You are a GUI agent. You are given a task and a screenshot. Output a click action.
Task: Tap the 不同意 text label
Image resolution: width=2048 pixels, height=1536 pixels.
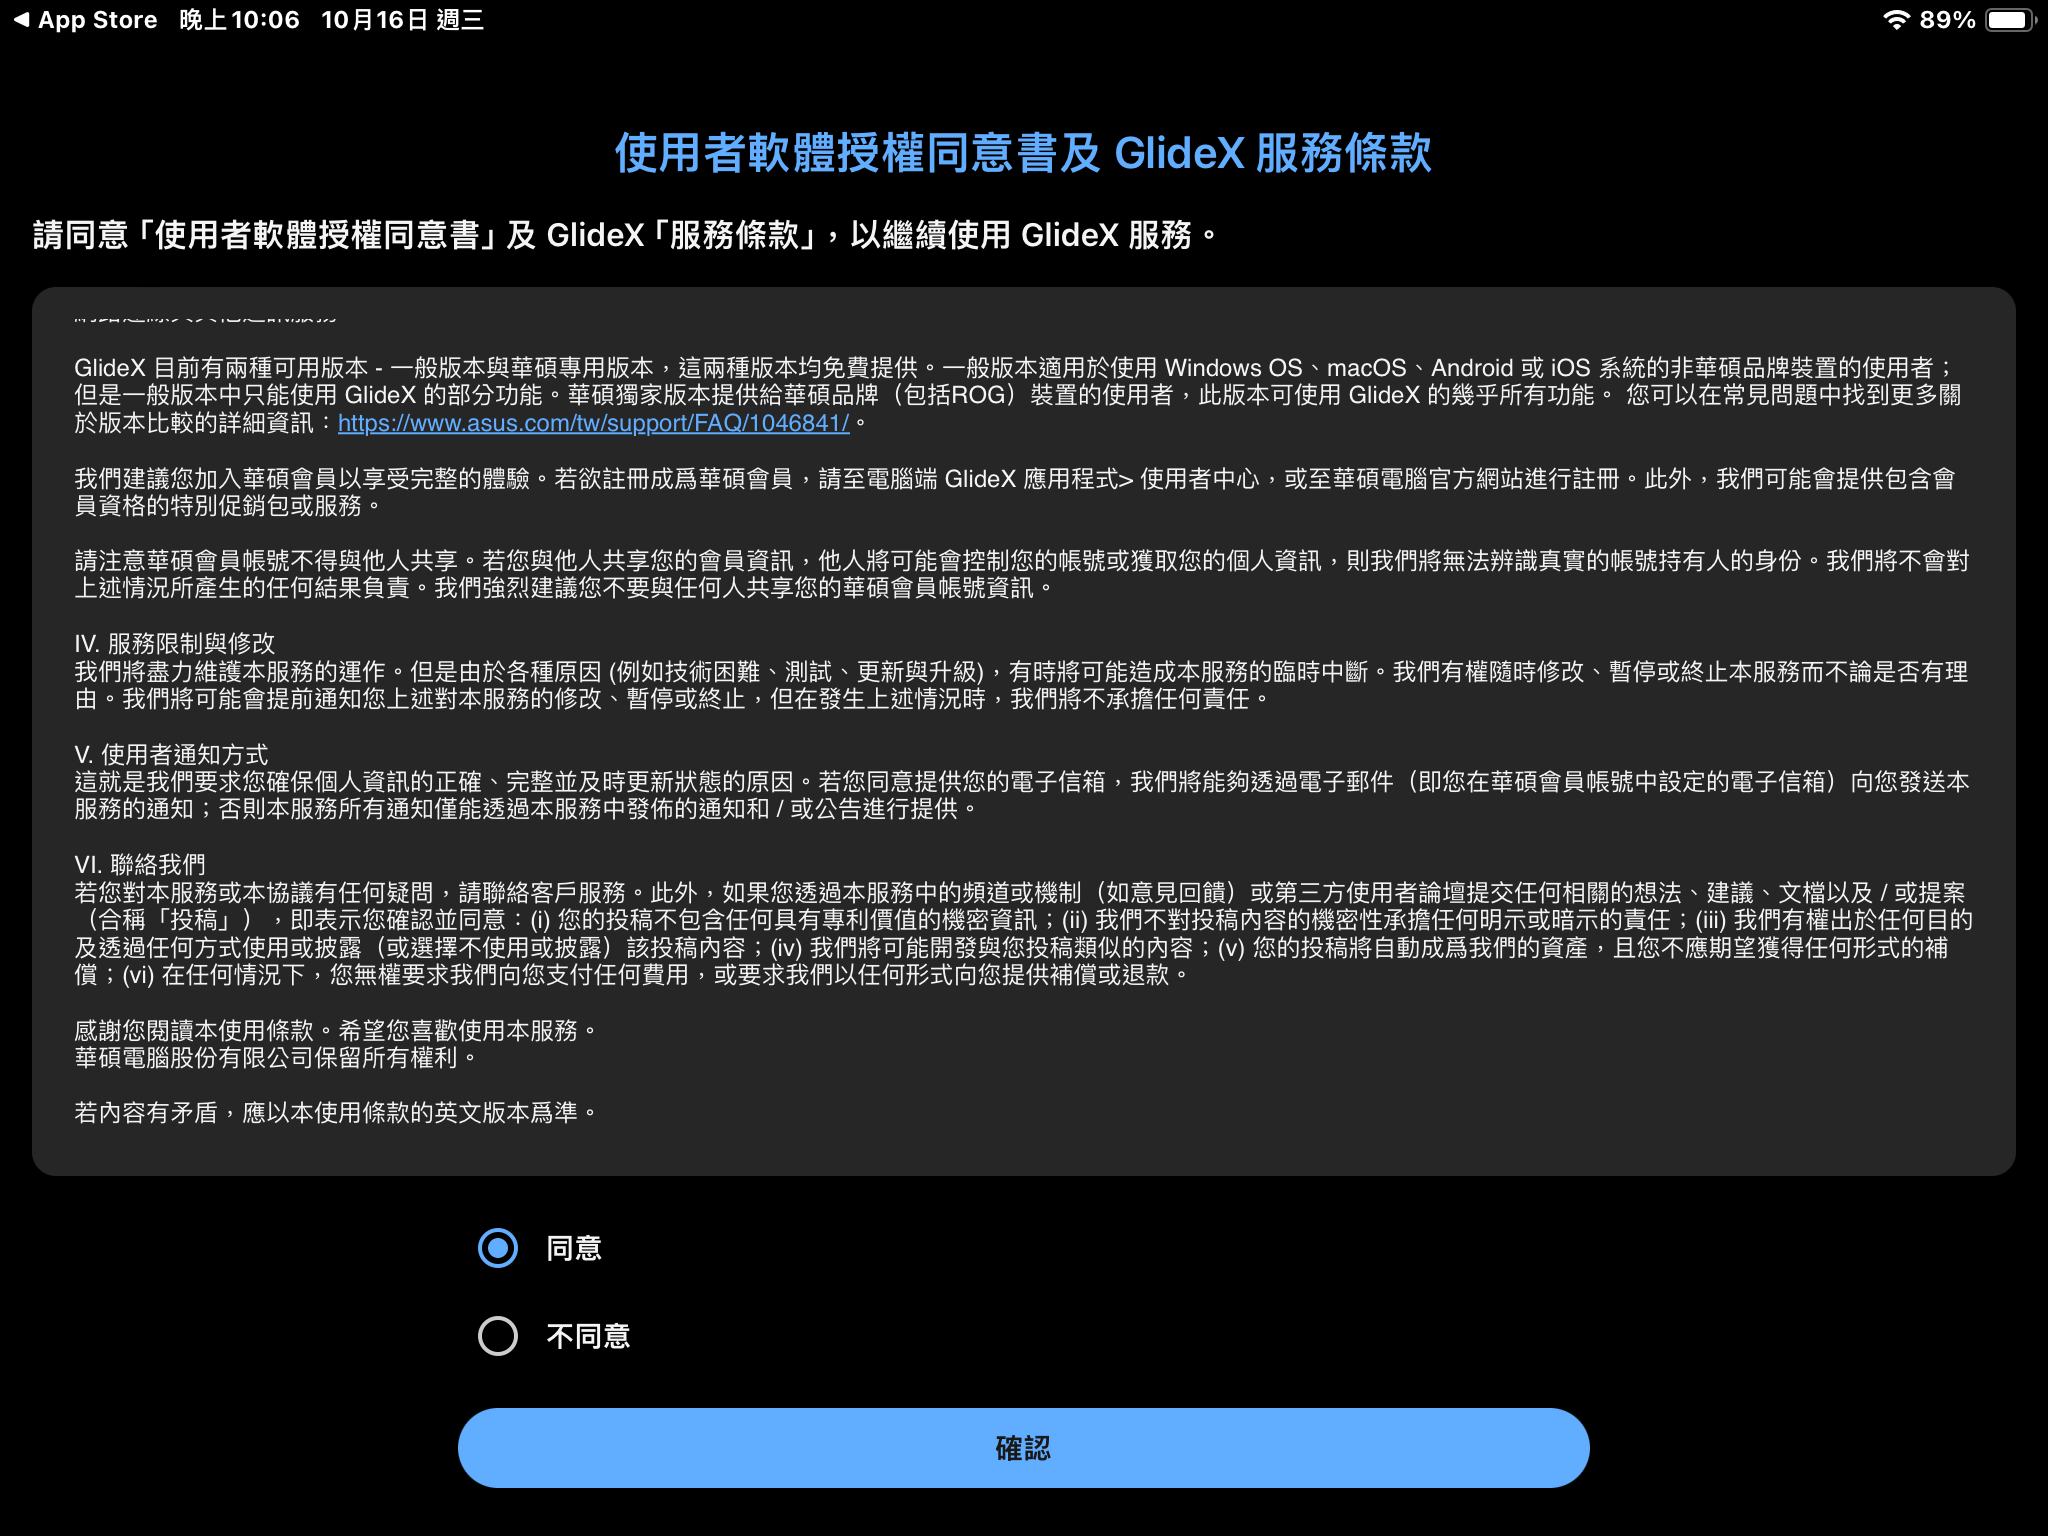tap(588, 1336)
